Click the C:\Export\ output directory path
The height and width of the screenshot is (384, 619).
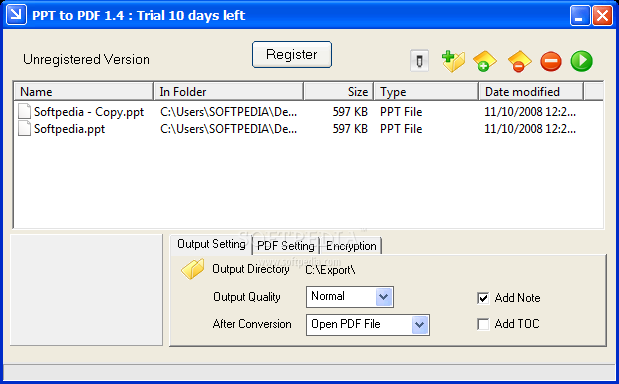click(x=330, y=270)
